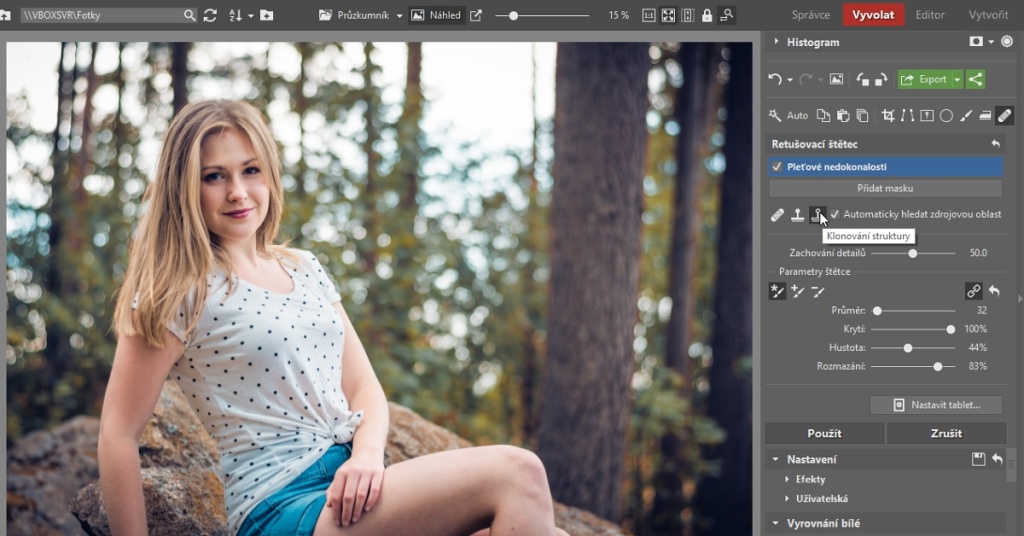
Task: Expand the Histogram panel
Action: [x=776, y=42]
